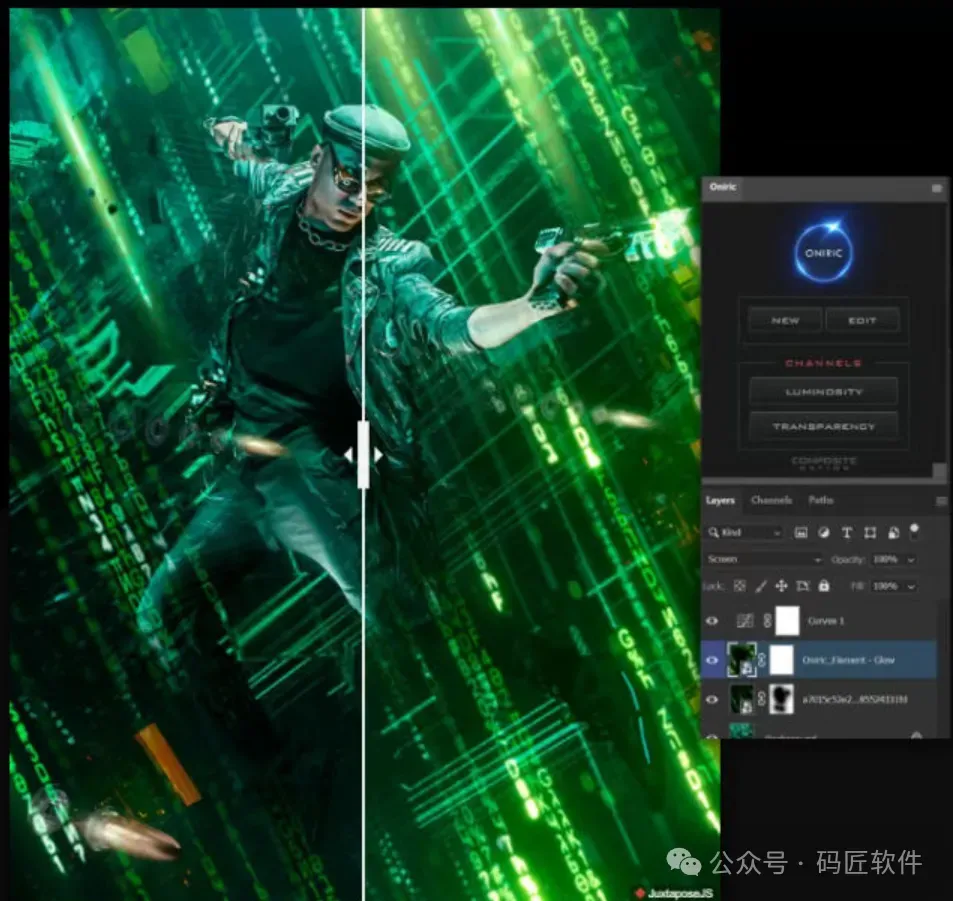Select the black silhouette mask thumbnail
Screen dimensions: 953x901
tap(782, 699)
